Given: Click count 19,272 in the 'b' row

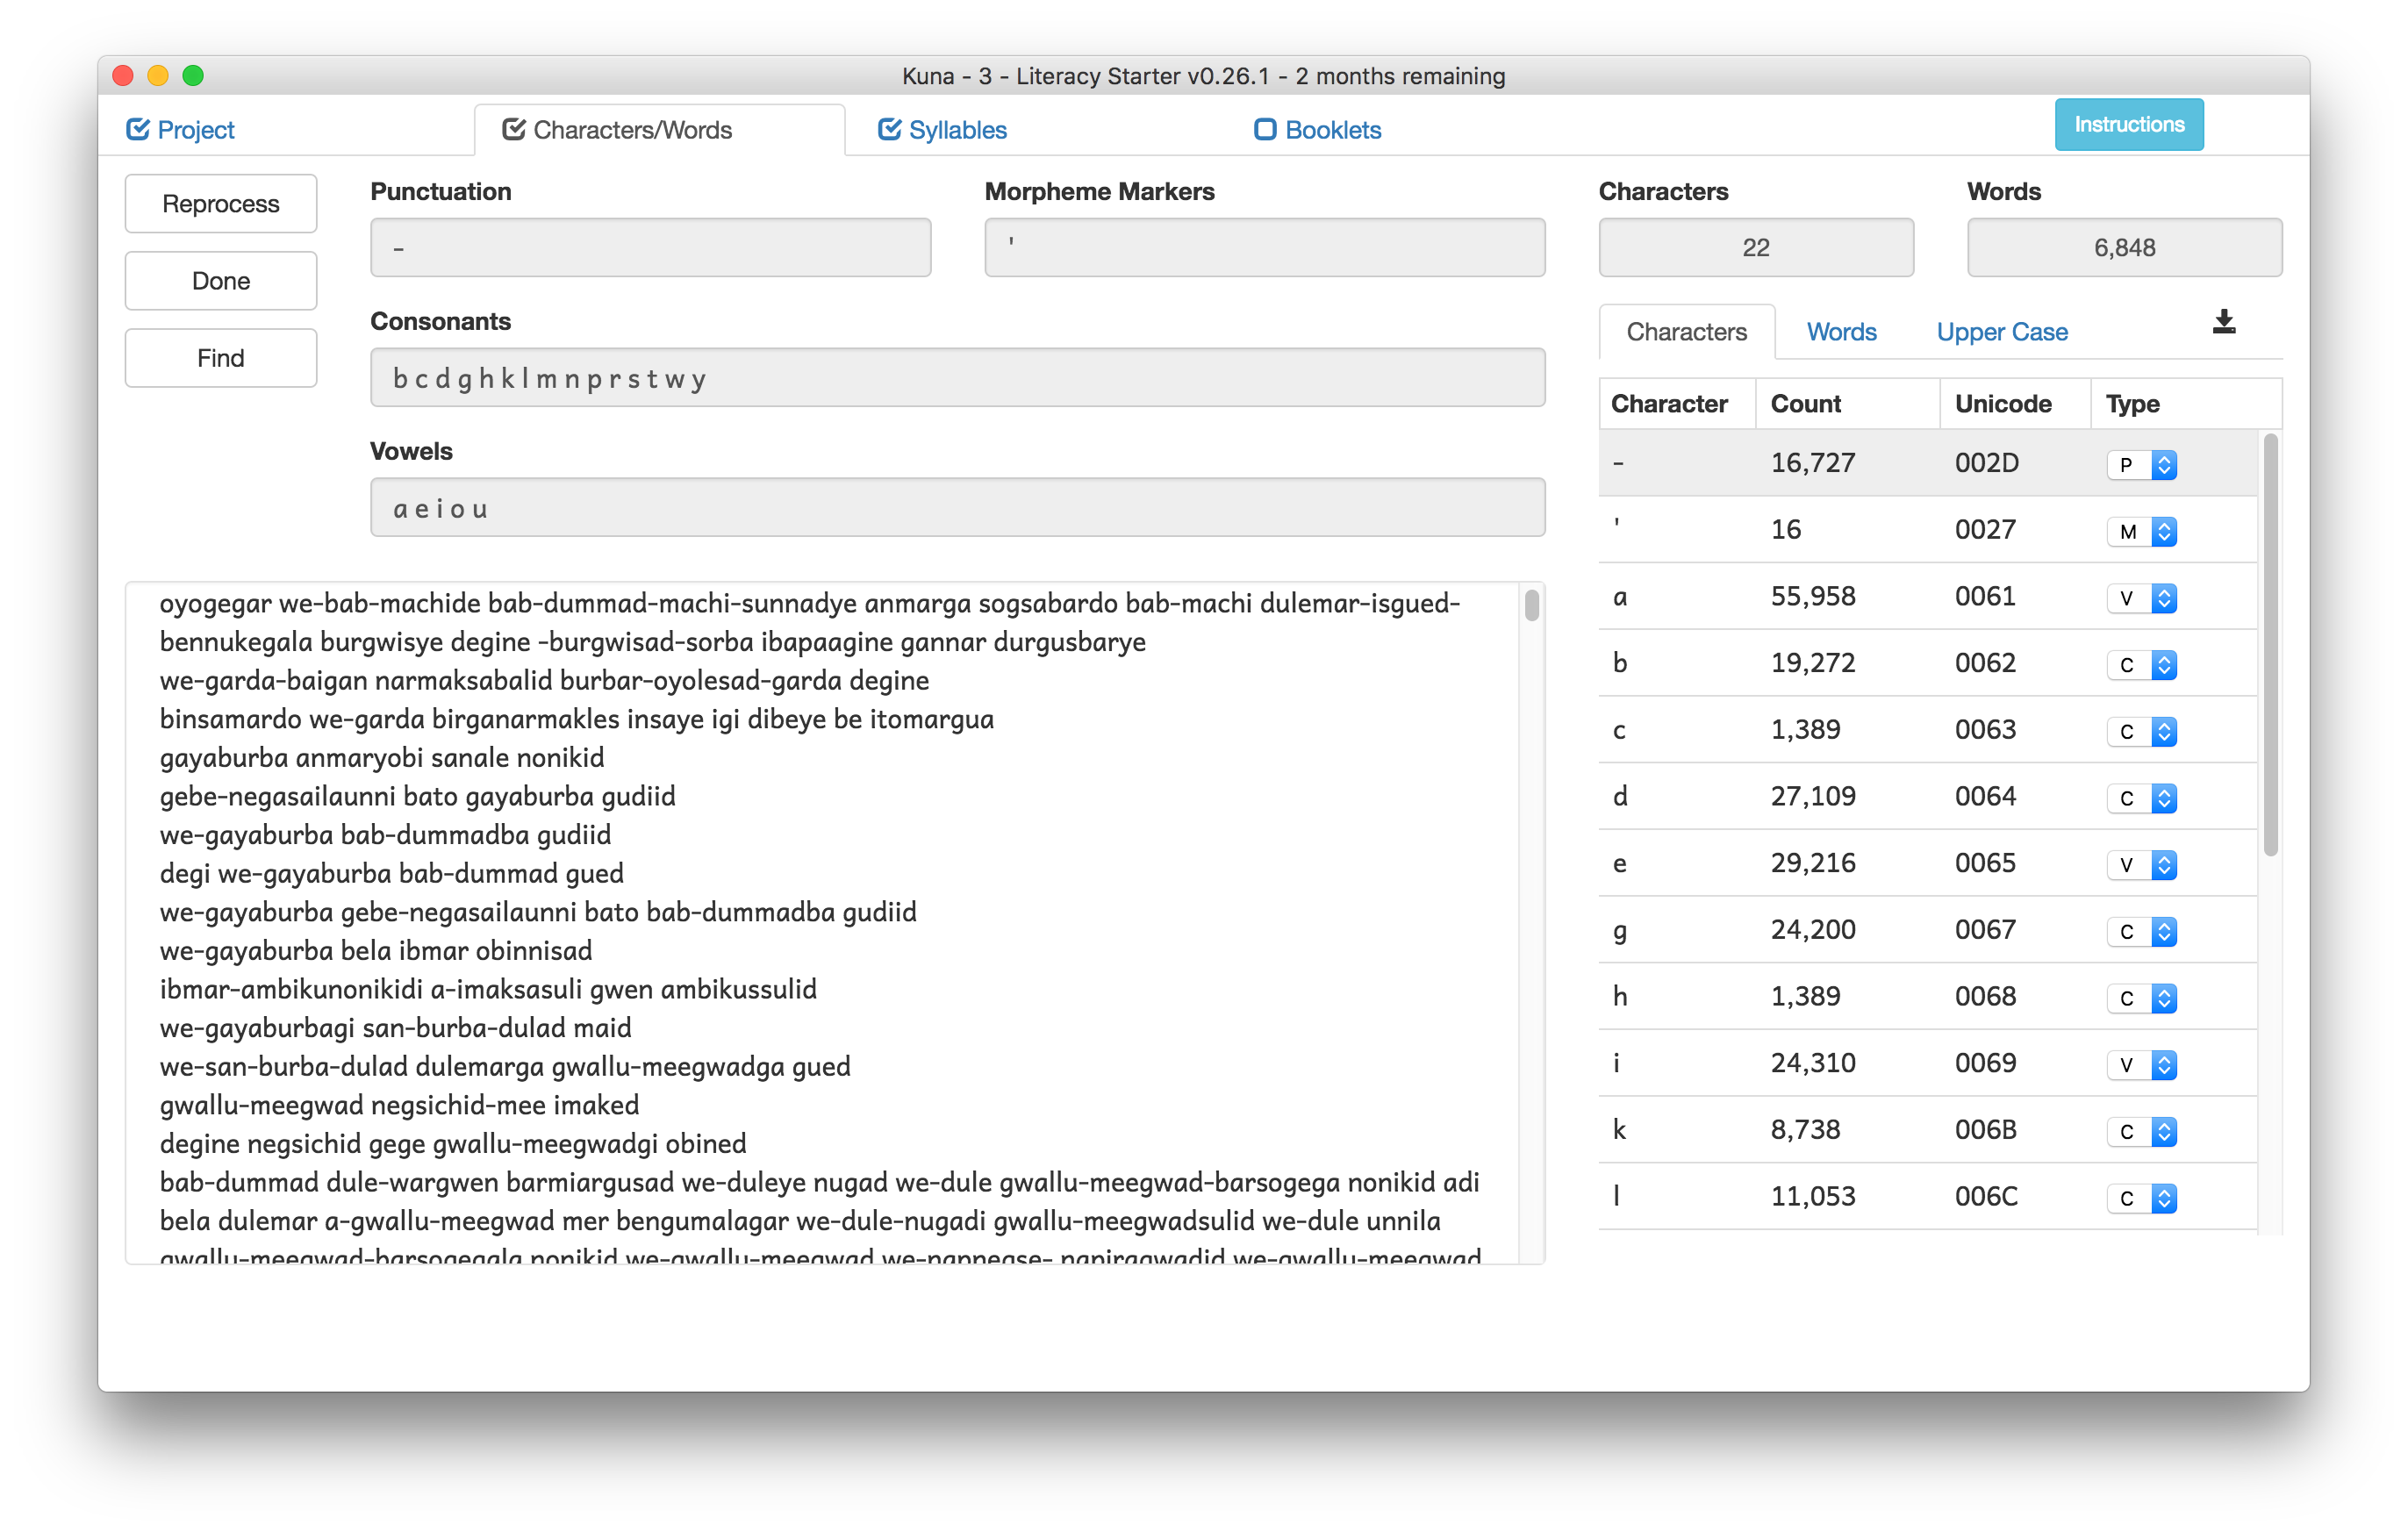Looking at the screenshot, I should (1813, 663).
